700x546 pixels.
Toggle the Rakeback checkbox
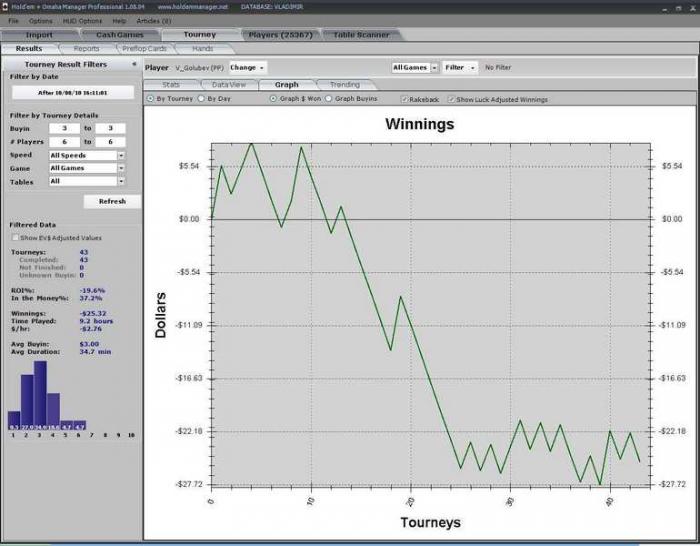404,100
